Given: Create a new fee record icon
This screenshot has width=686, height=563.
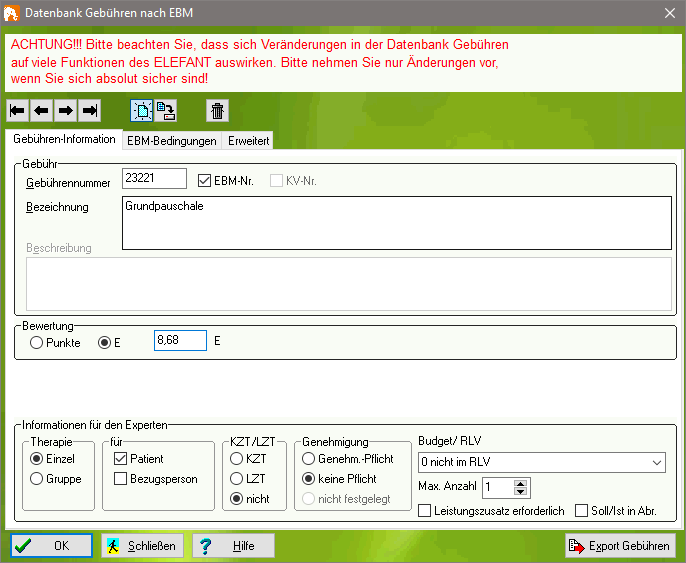Looking at the screenshot, I should 142,110.
